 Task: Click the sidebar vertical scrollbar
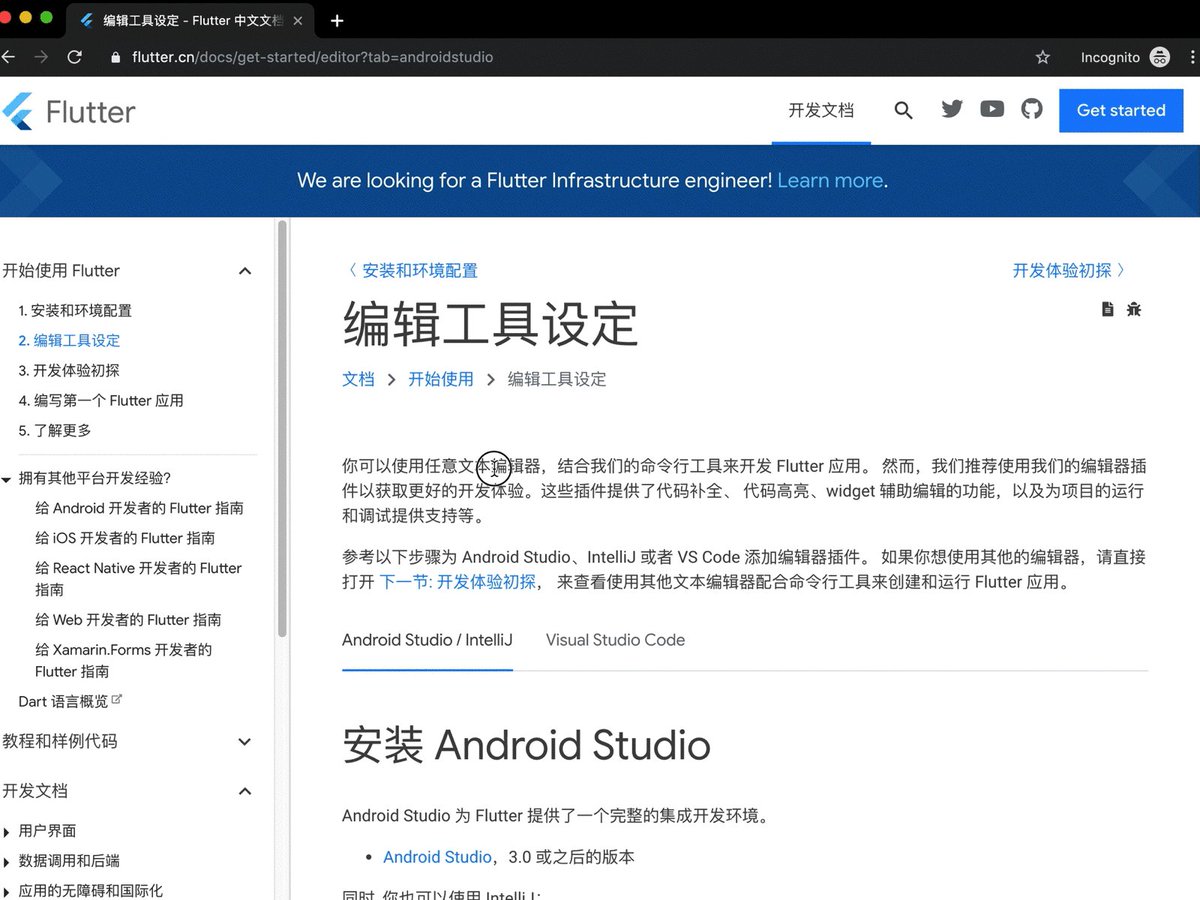[x=282, y=430]
